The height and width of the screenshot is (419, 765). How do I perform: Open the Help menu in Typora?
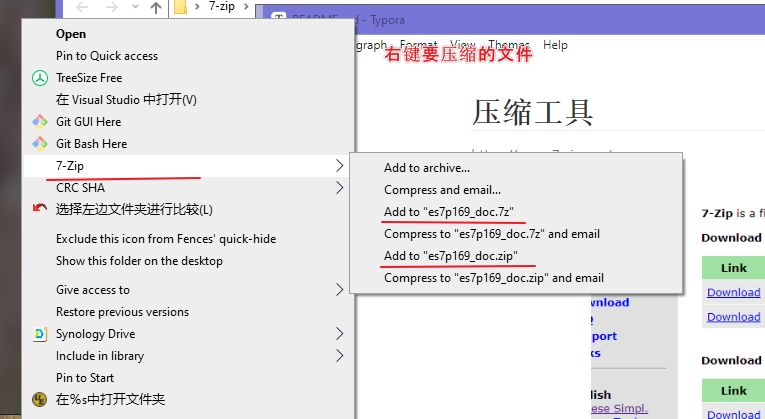coord(555,45)
